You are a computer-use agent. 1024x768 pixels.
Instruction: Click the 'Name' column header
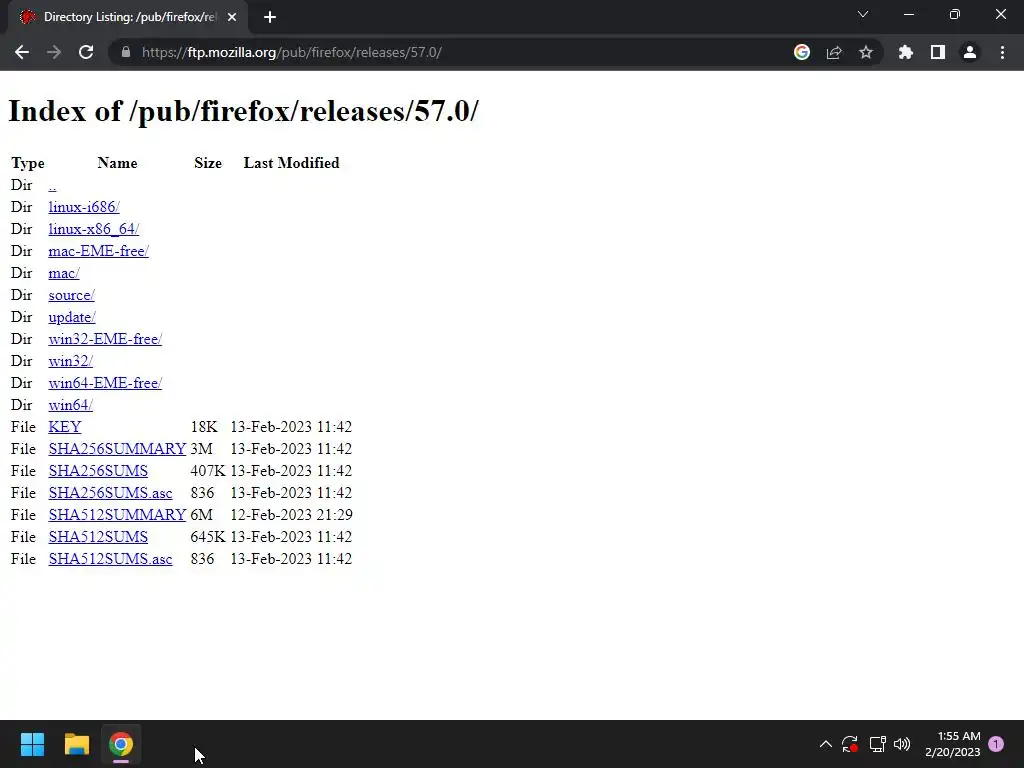pos(118,163)
